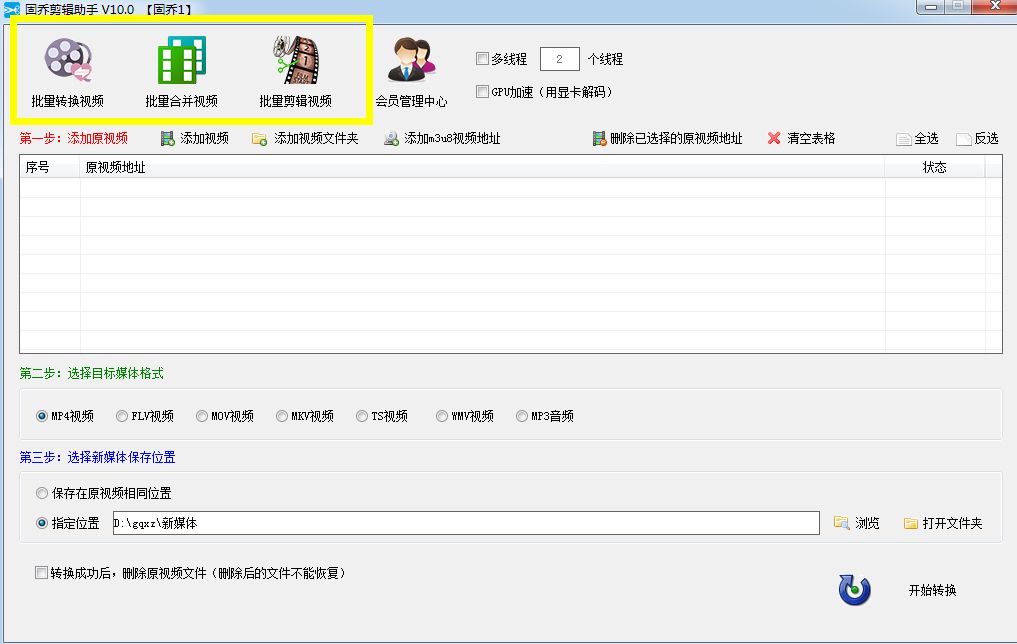This screenshot has width=1017, height=644.
Task: Click the 反选 text label
Action: pos(986,139)
